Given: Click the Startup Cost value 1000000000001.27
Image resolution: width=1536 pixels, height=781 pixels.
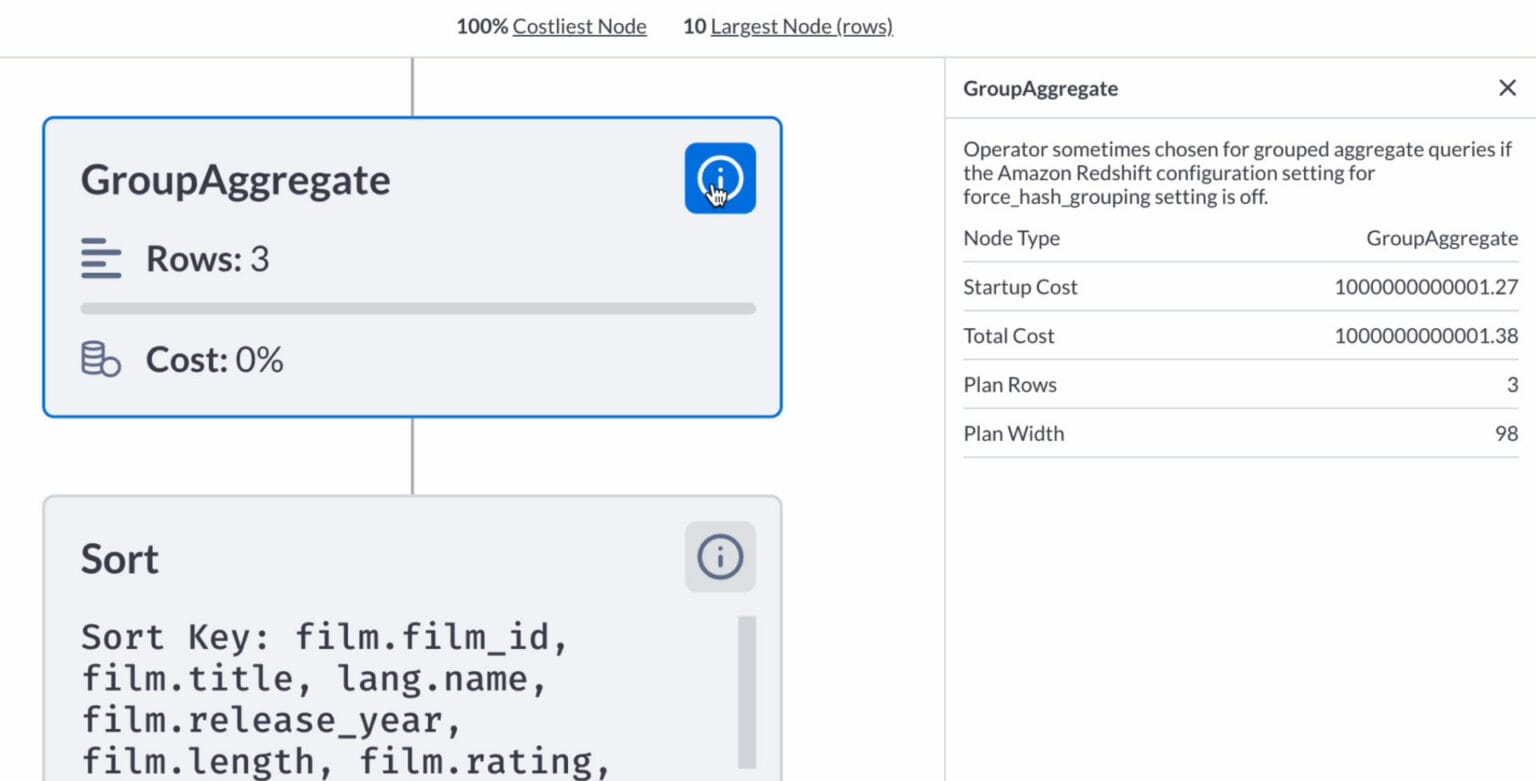Looking at the screenshot, I should (1425, 287).
